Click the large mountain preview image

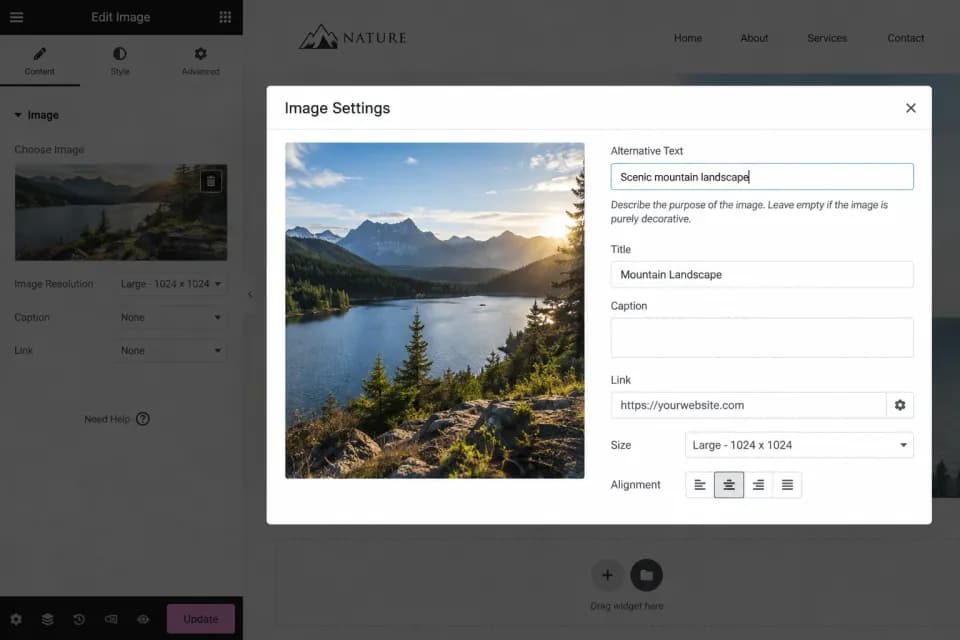[435, 311]
